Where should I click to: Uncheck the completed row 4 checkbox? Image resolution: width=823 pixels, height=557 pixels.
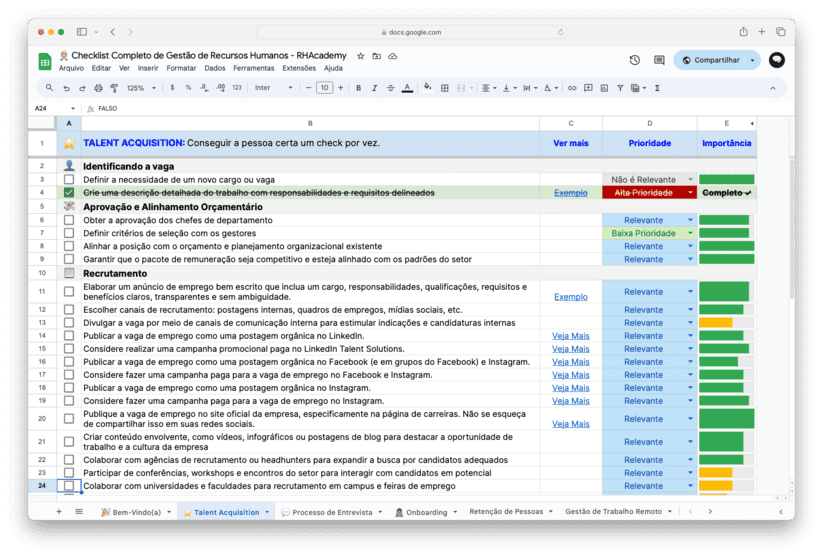pos(69,193)
